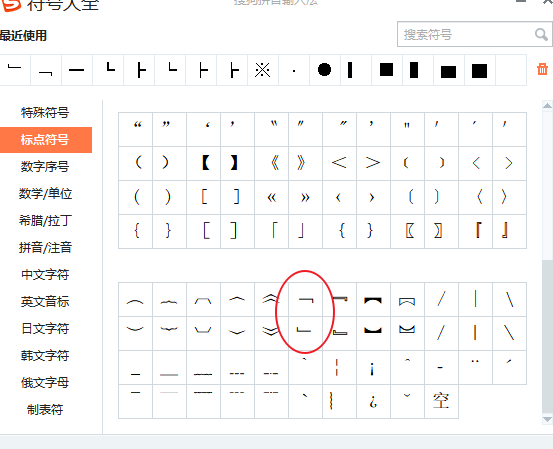The height and width of the screenshot is (449, 553).
Task: Click the scrollbar's up arrow
Action: pyautogui.click(x=547, y=105)
